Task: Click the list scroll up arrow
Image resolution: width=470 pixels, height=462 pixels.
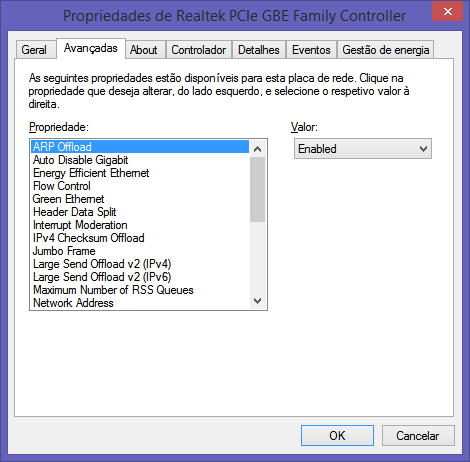Action: 257,149
